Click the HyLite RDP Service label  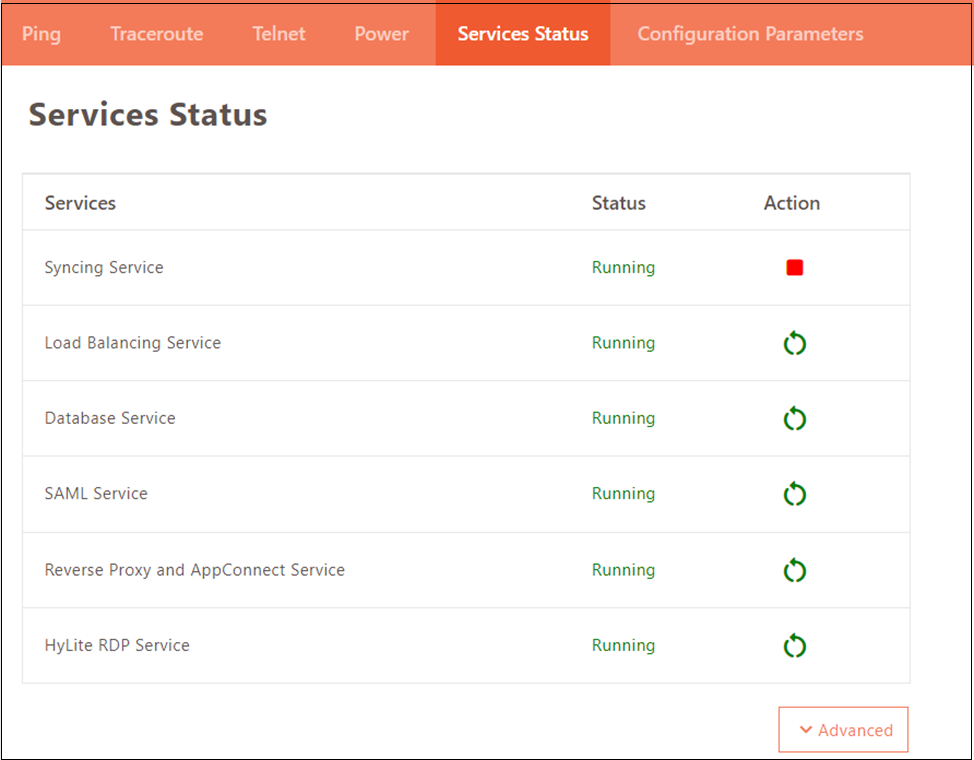click(x=117, y=645)
